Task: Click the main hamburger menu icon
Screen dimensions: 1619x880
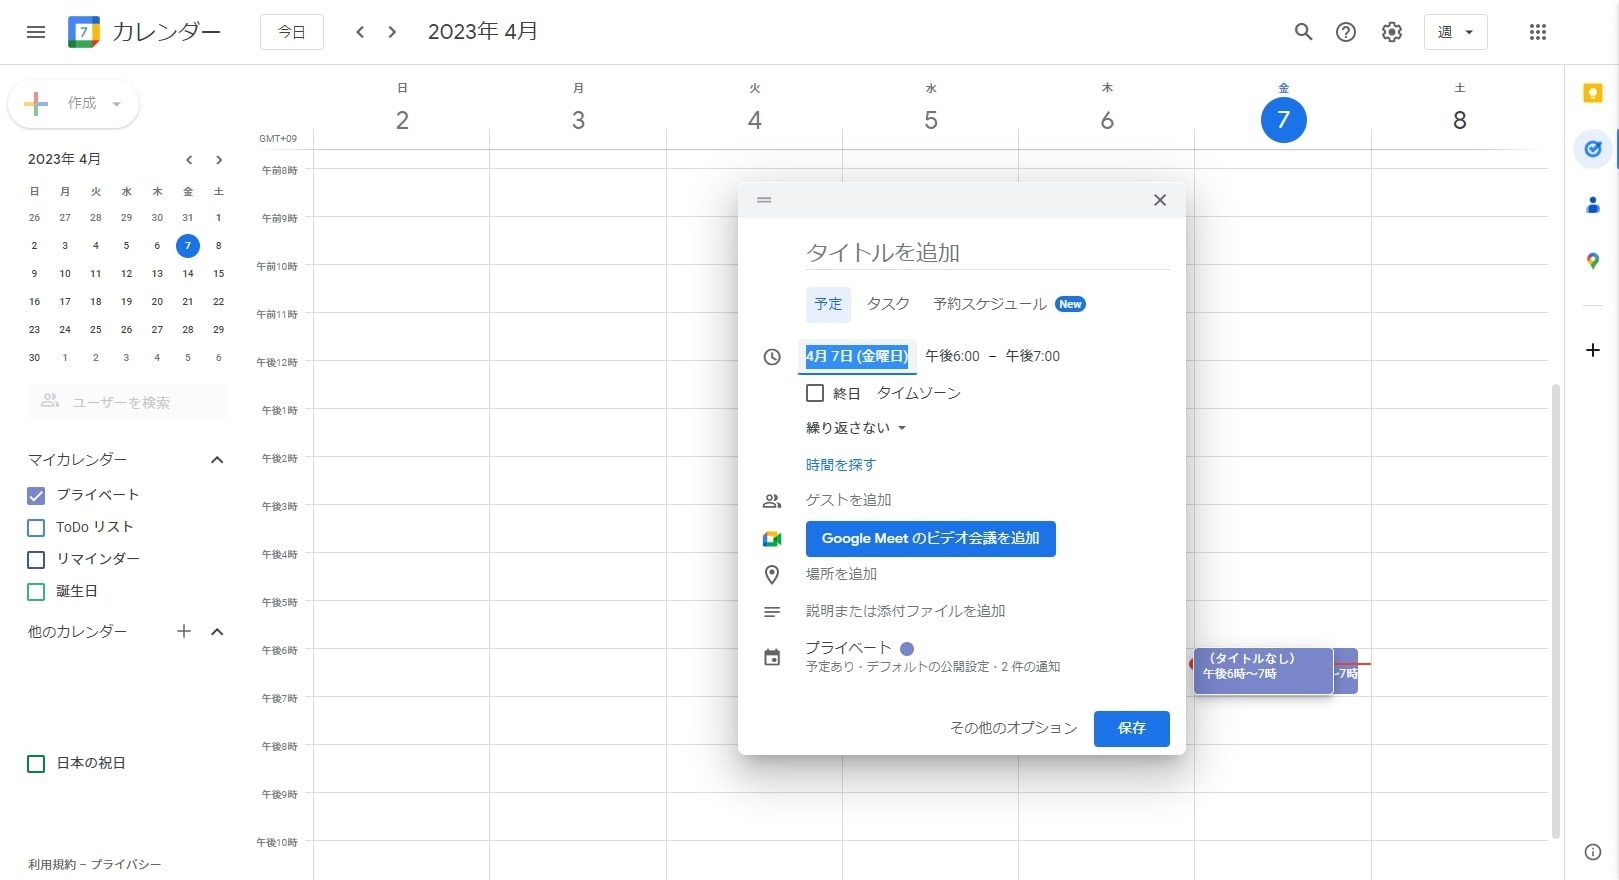Action: click(x=36, y=32)
